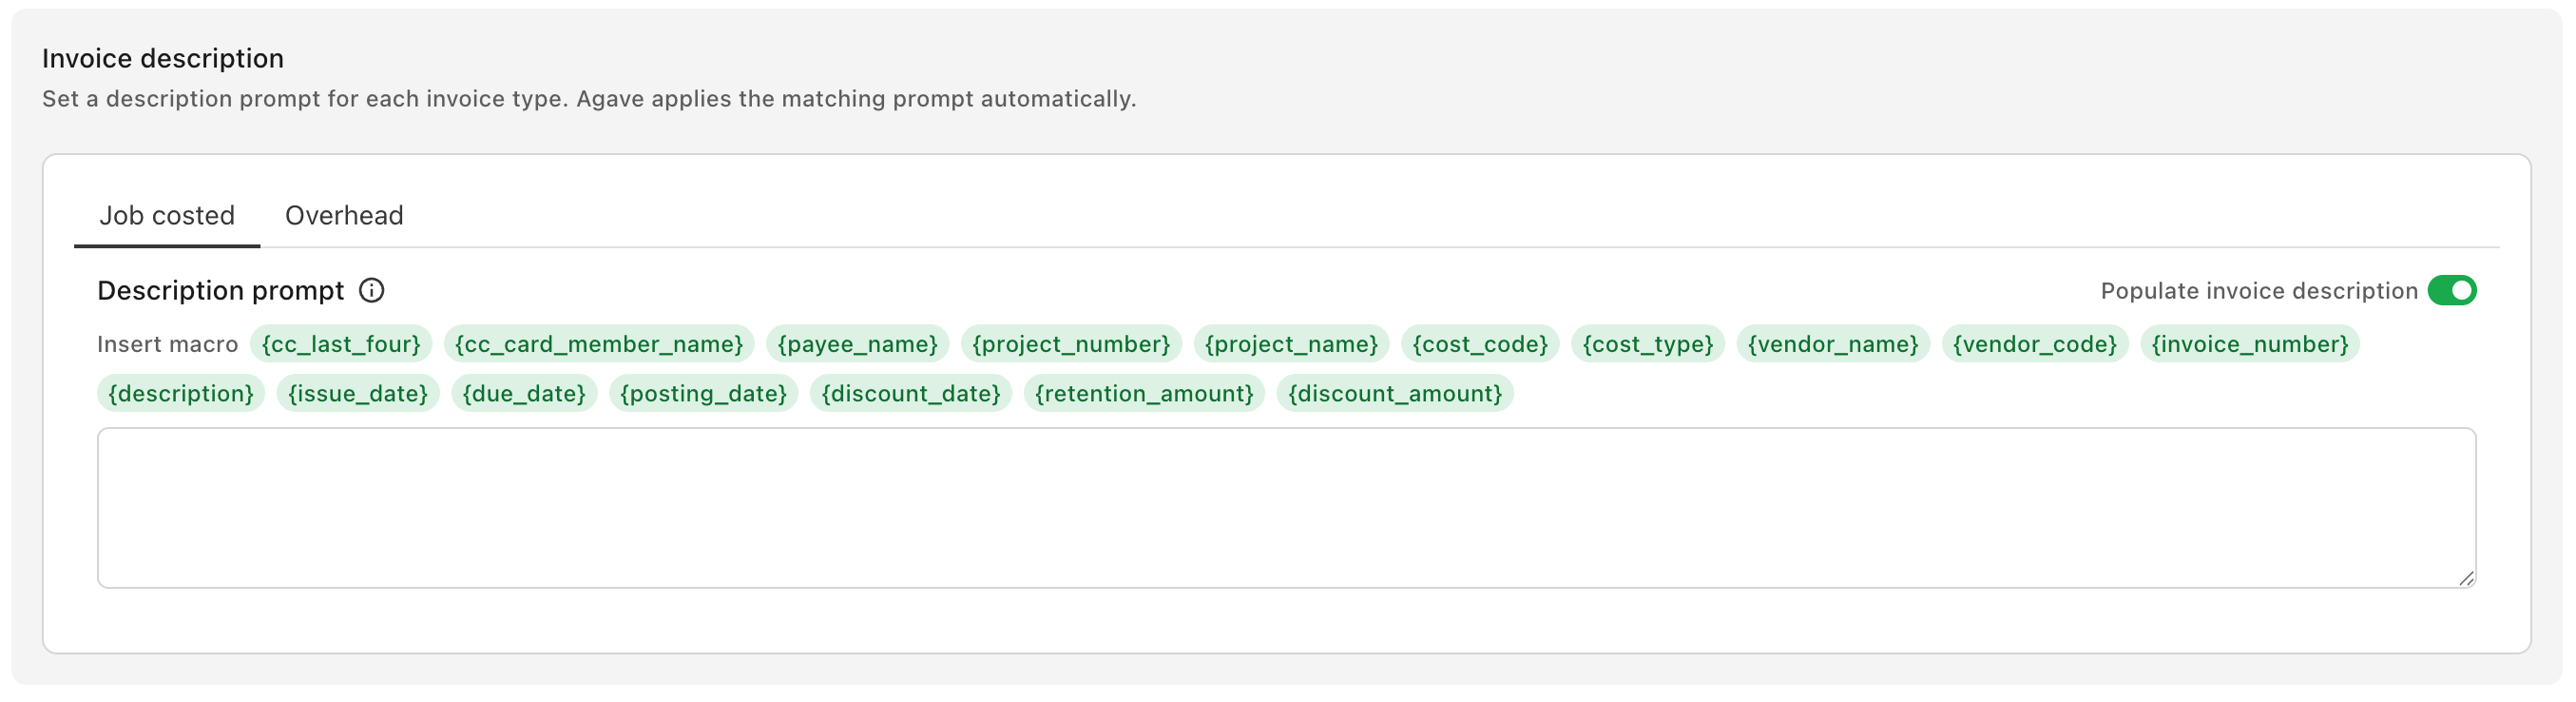This screenshot has height=702, width=2576.
Task: Insert the {project_number} macro
Action: (1071, 345)
